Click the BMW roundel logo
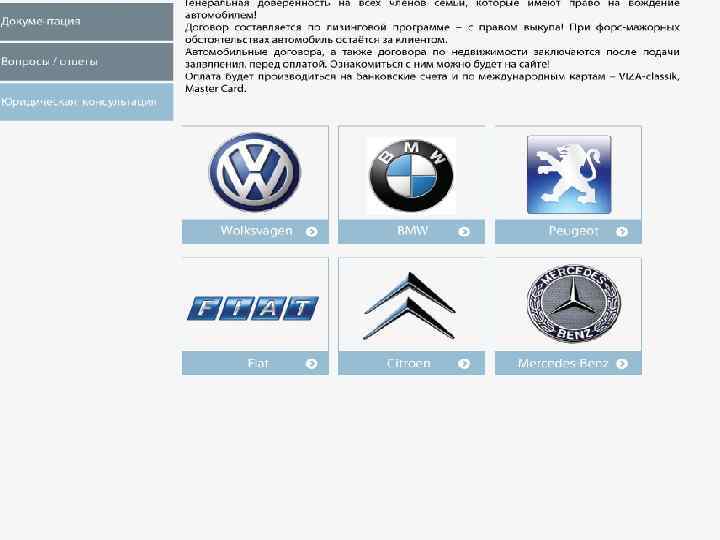The height and width of the screenshot is (540, 720). [x=411, y=176]
